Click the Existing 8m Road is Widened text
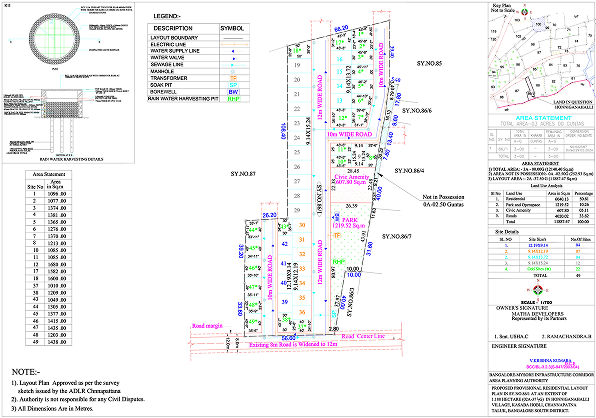 click(293, 344)
